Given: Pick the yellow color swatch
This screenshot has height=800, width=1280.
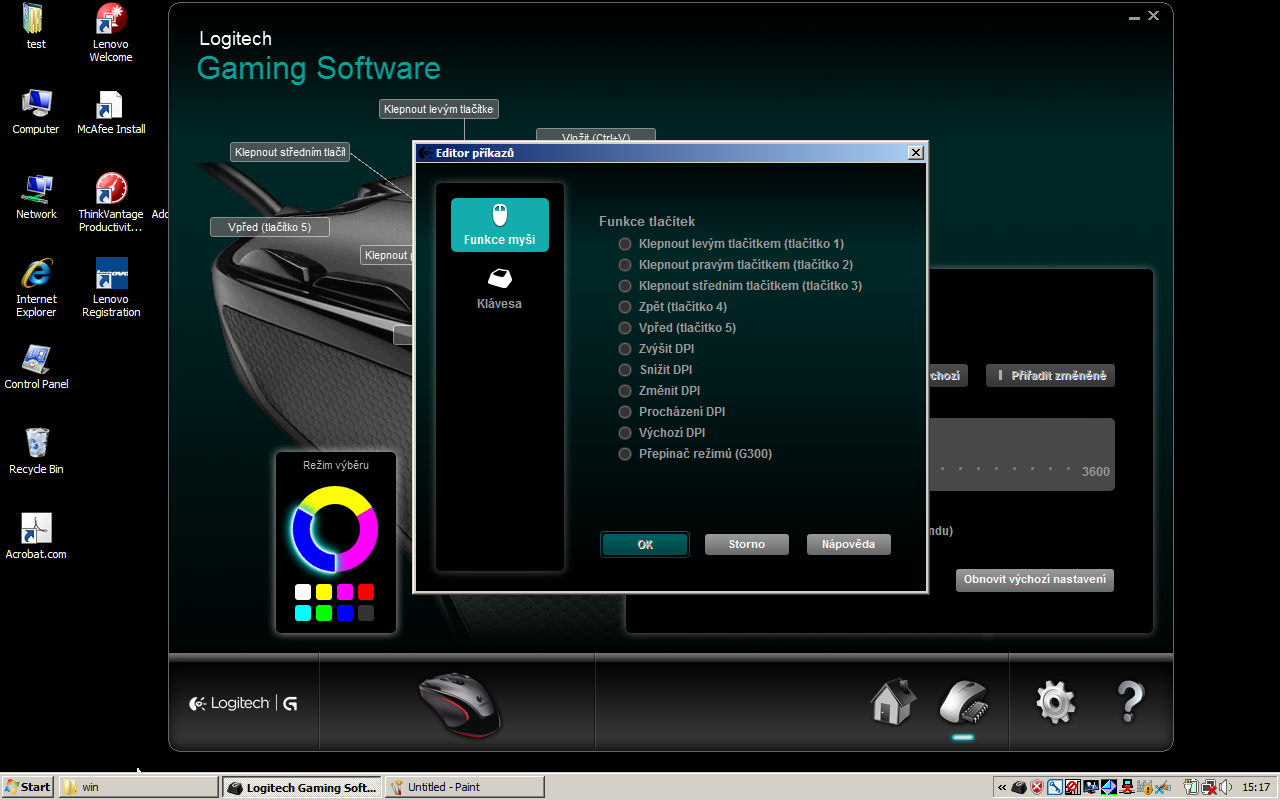Looking at the screenshot, I should 324,592.
